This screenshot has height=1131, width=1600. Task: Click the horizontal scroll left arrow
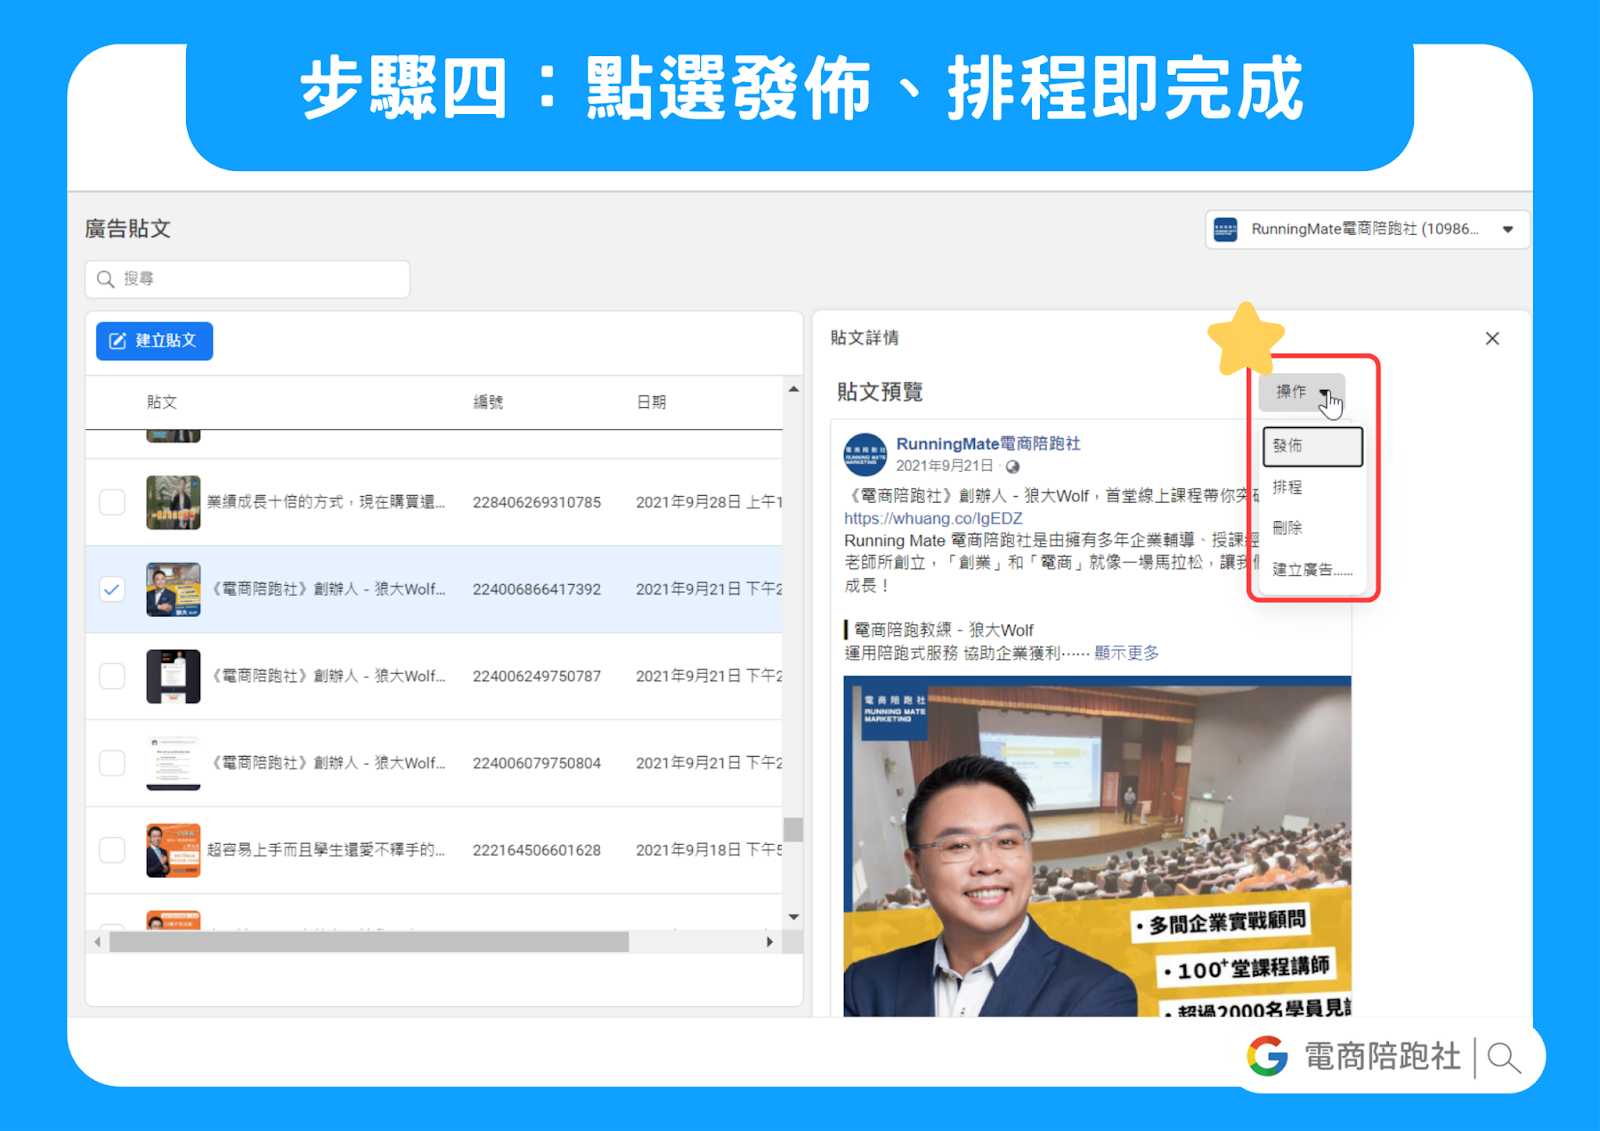click(97, 942)
